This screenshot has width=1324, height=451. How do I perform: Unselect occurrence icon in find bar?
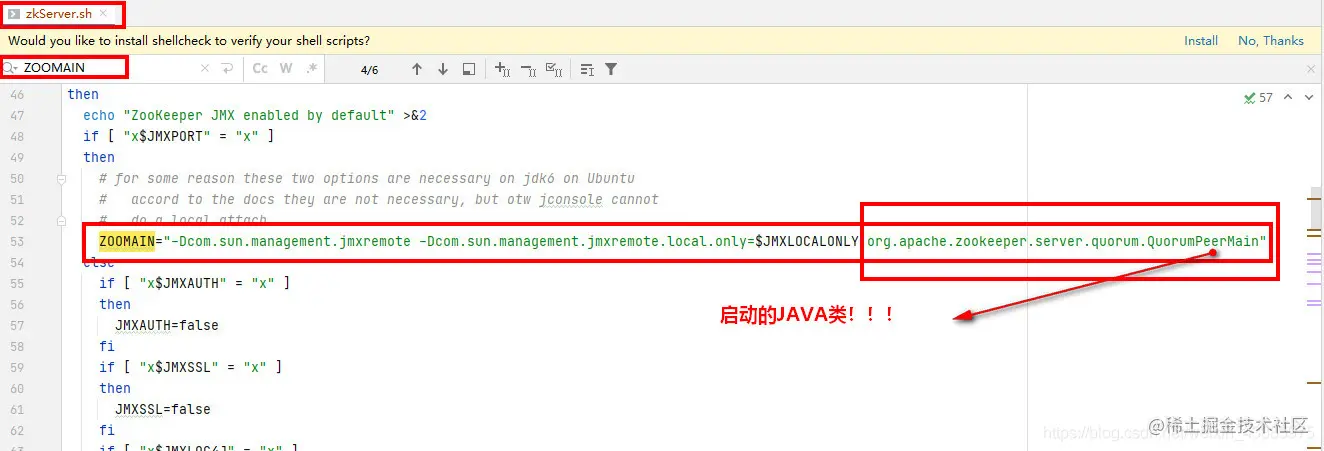(x=530, y=69)
